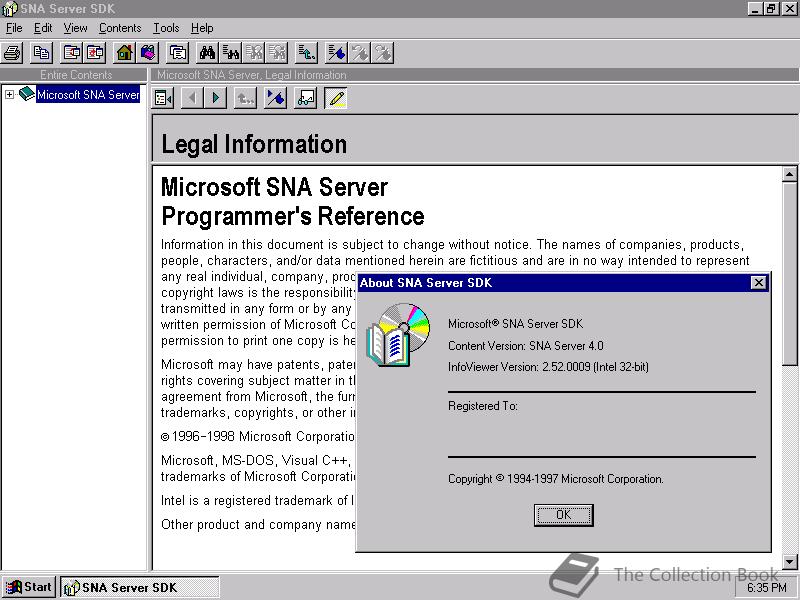Viewport: 800px width, 600px height.
Task: Click the Microsoft SNA Server, Legal Information header bar
Action: click(x=474, y=74)
